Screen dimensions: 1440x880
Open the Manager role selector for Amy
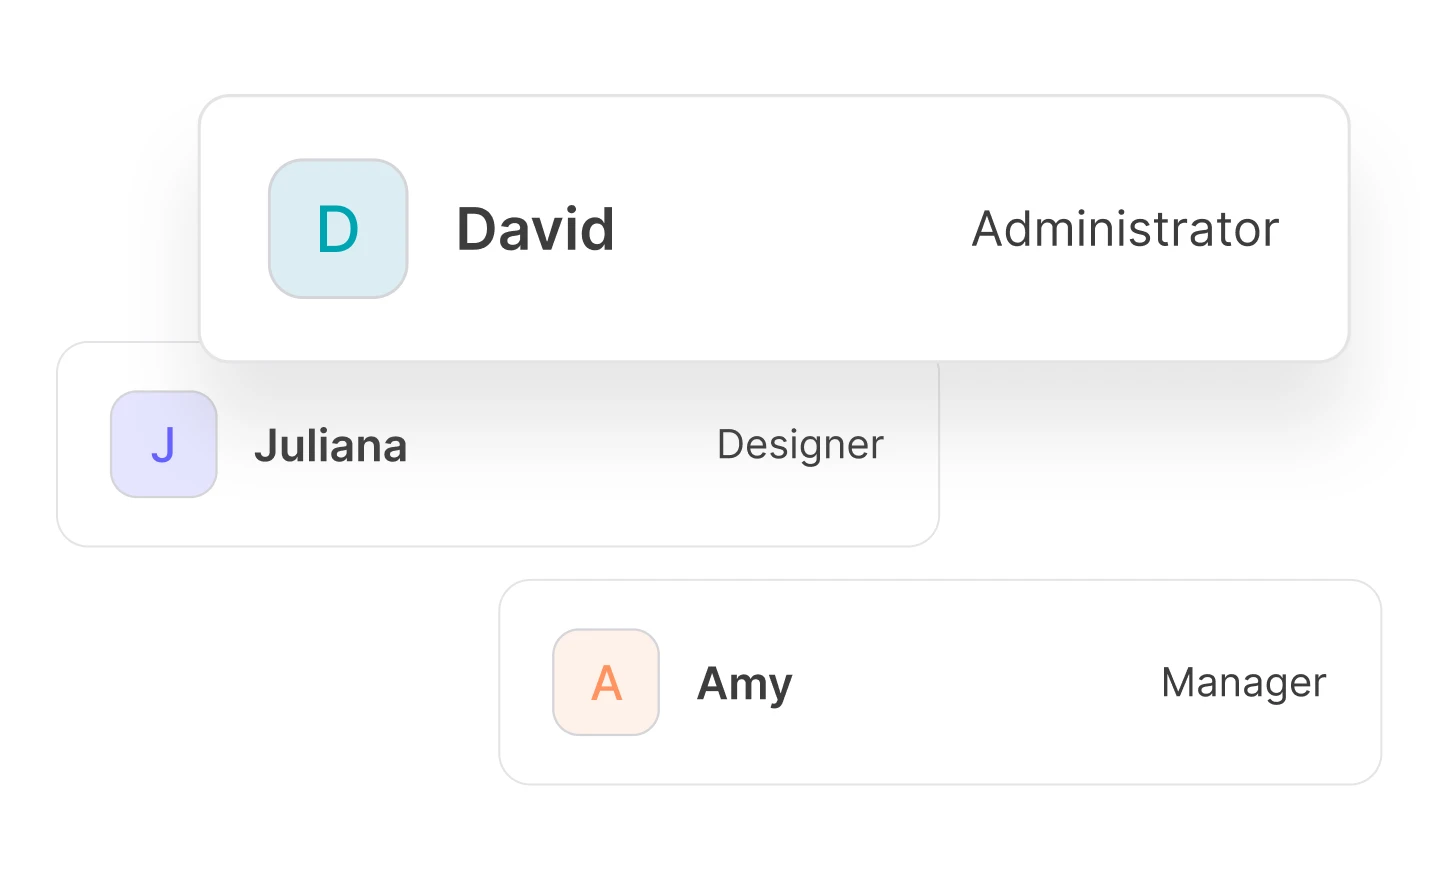click(1243, 683)
